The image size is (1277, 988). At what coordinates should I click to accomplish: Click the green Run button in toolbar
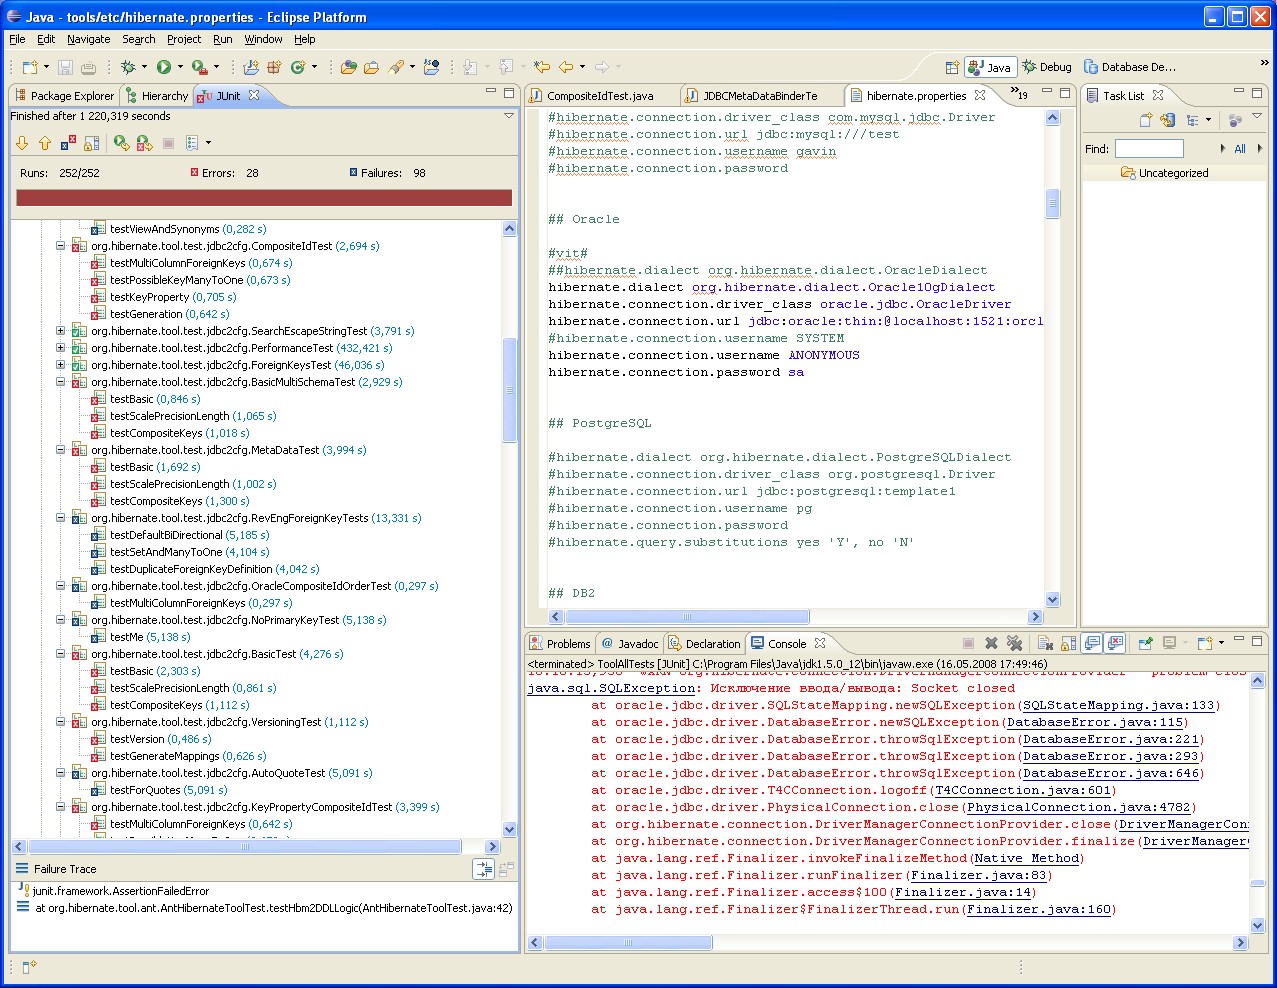(x=163, y=67)
